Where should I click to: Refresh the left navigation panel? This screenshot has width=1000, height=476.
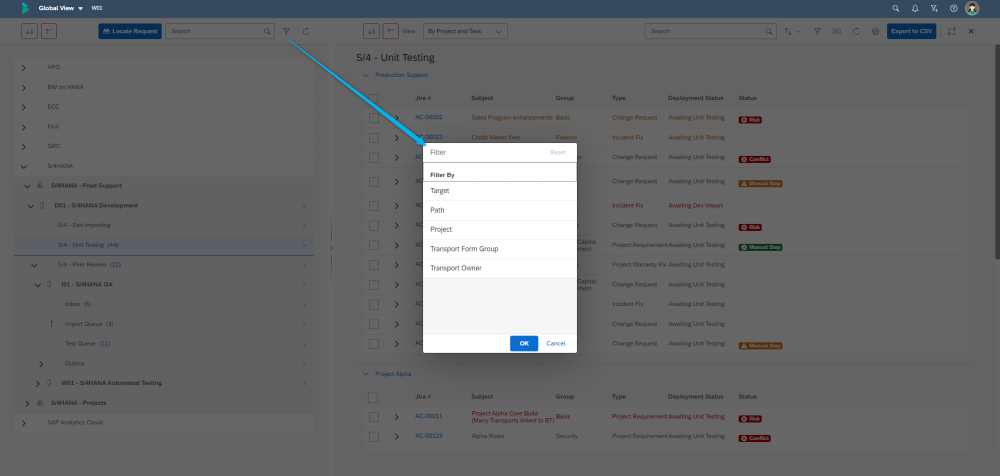click(x=306, y=31)
